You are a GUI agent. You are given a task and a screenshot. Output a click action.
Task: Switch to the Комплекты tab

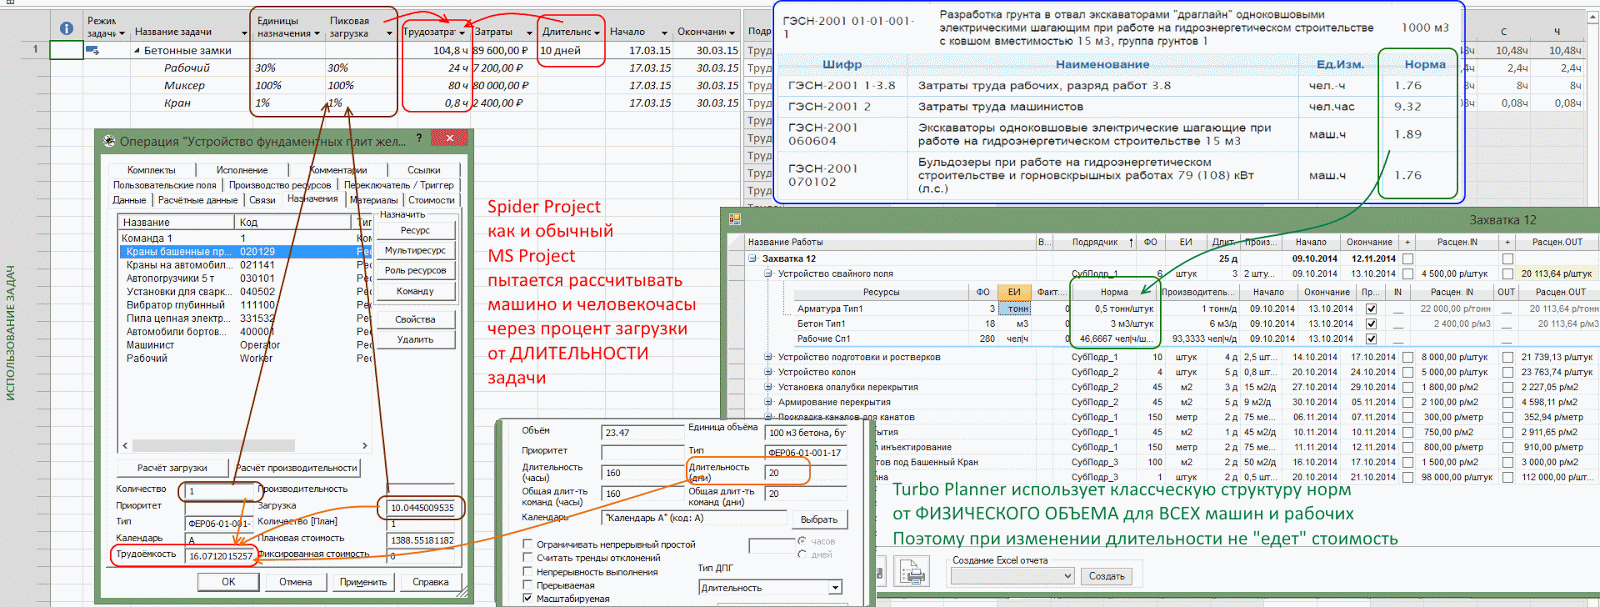[x=151, y=170]
